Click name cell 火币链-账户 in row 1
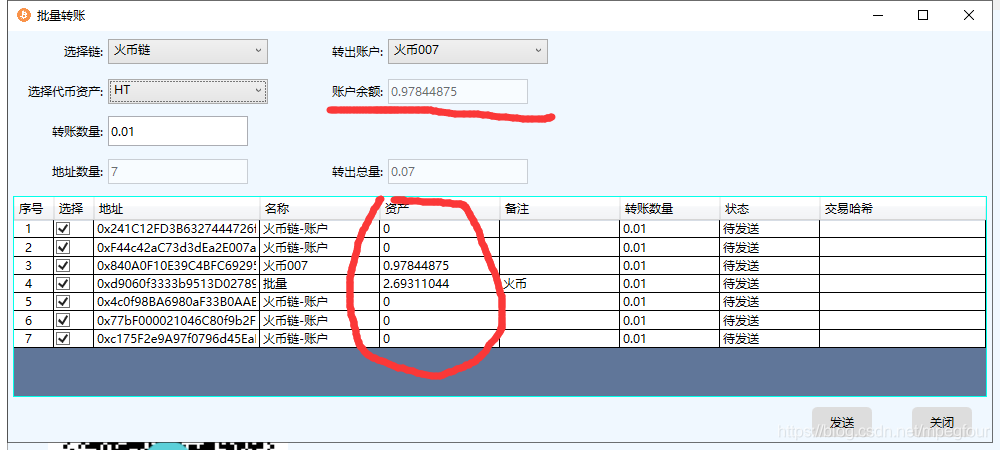Viewport: 1000px width, 450px height. click(x=320, y=228)
